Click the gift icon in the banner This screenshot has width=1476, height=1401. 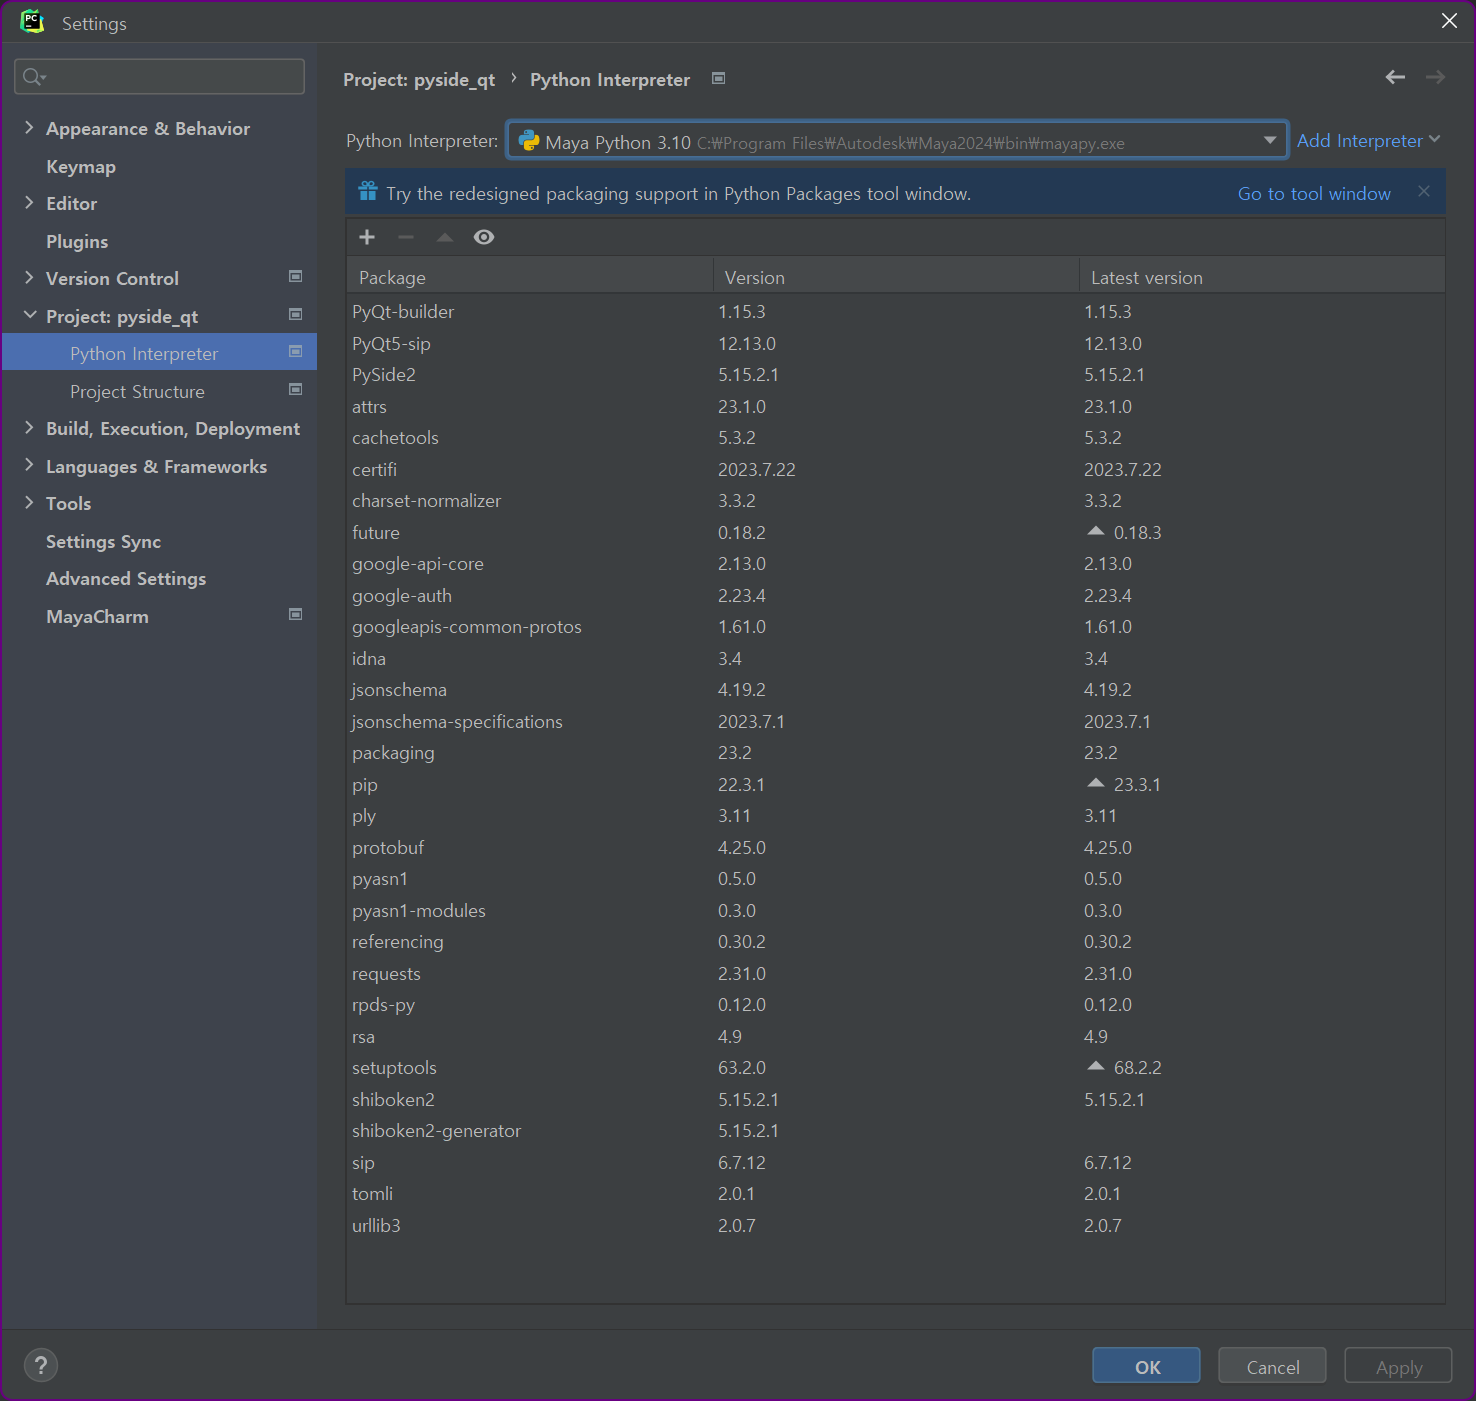click(x=368, y=191)
